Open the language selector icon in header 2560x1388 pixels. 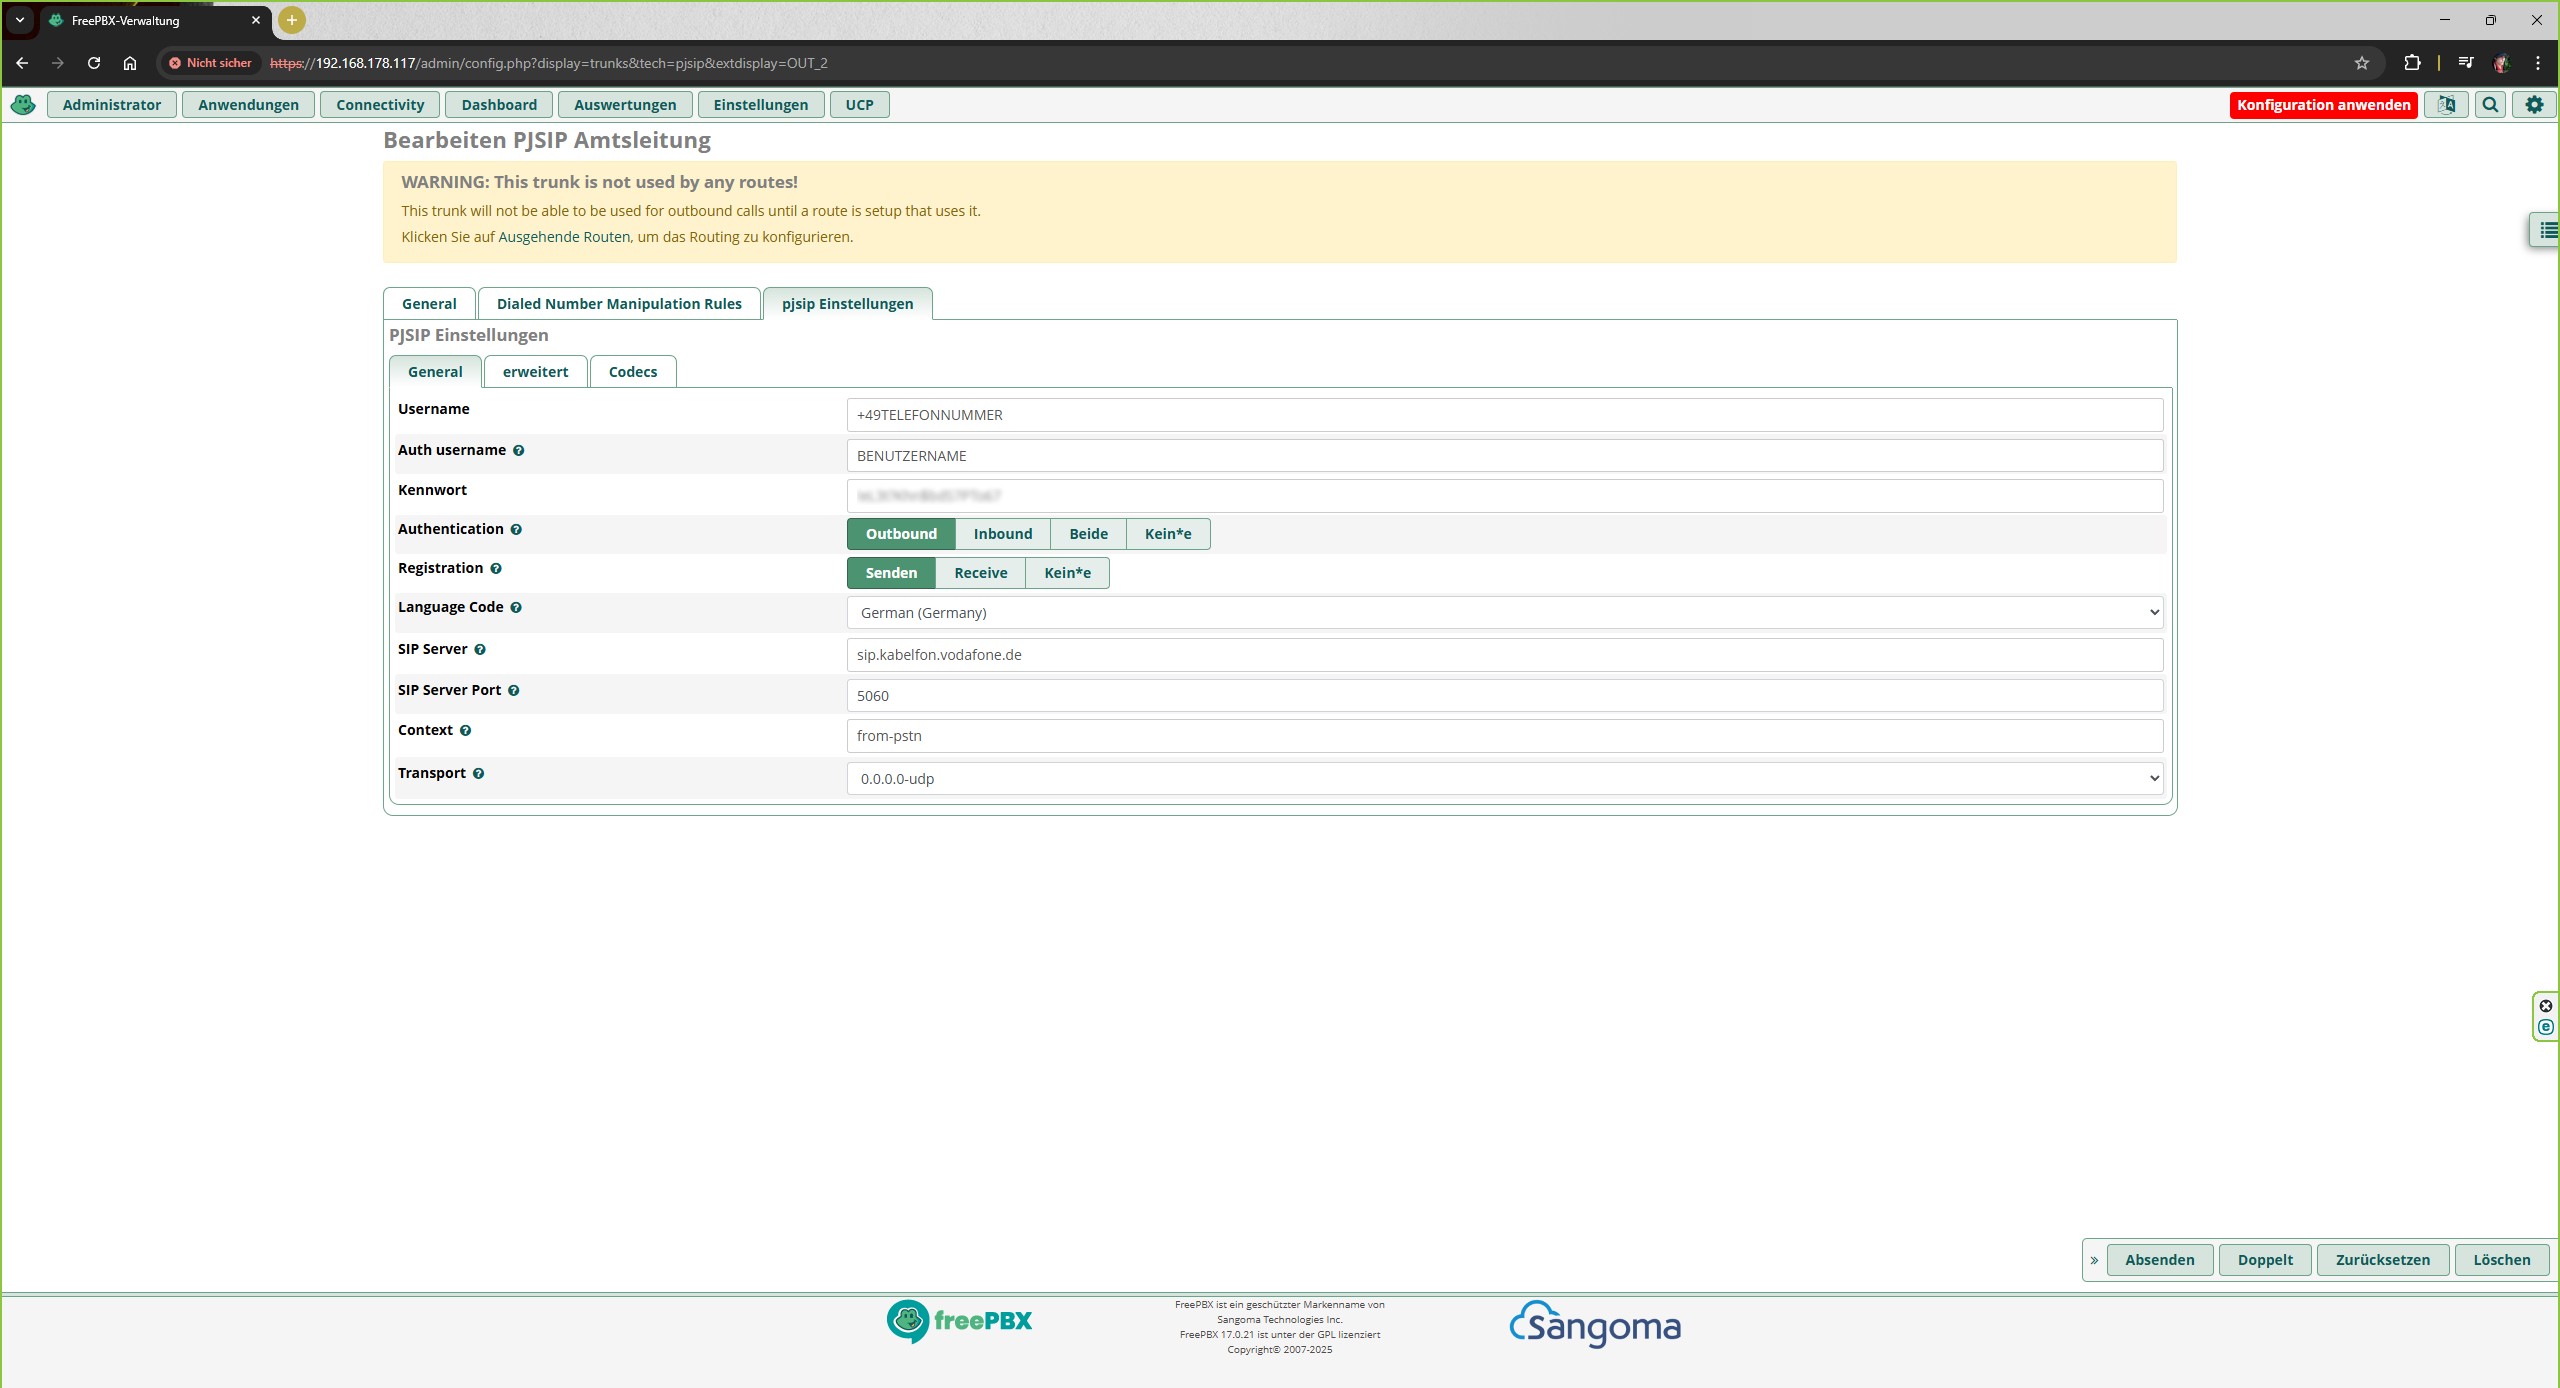tap(2446, 104)
